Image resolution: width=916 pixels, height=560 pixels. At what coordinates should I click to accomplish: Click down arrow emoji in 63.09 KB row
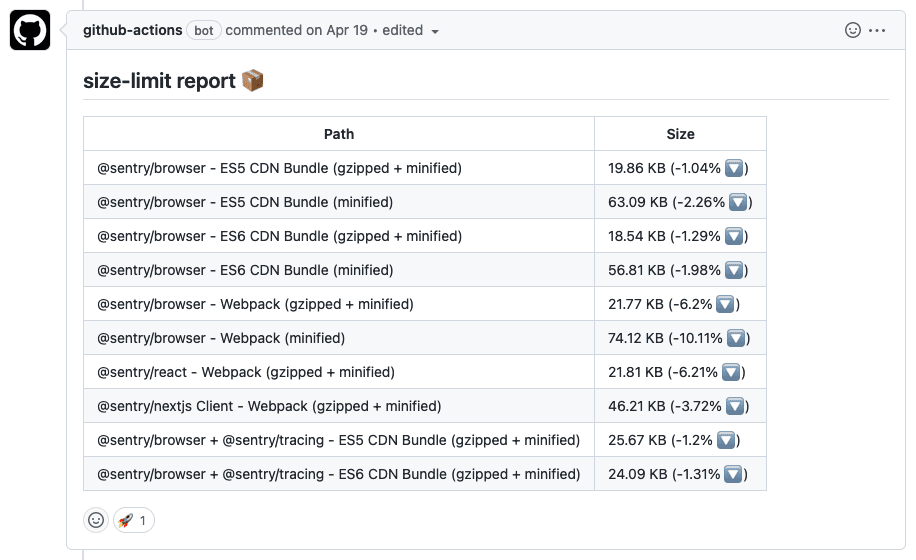coord(738,202)
